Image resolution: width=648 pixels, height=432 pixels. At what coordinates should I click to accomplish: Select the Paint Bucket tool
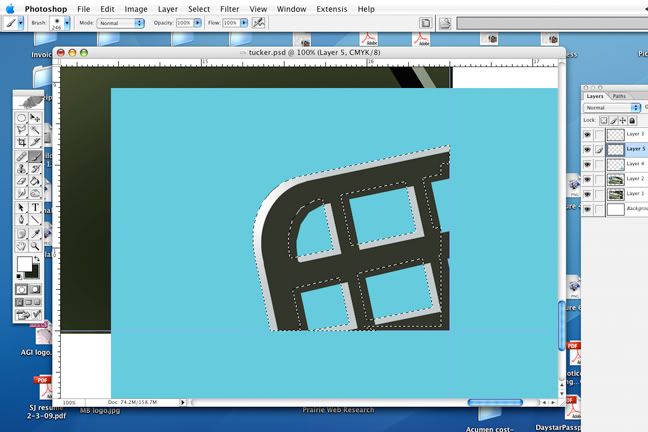pyautogui.click(x=36, y=181)
